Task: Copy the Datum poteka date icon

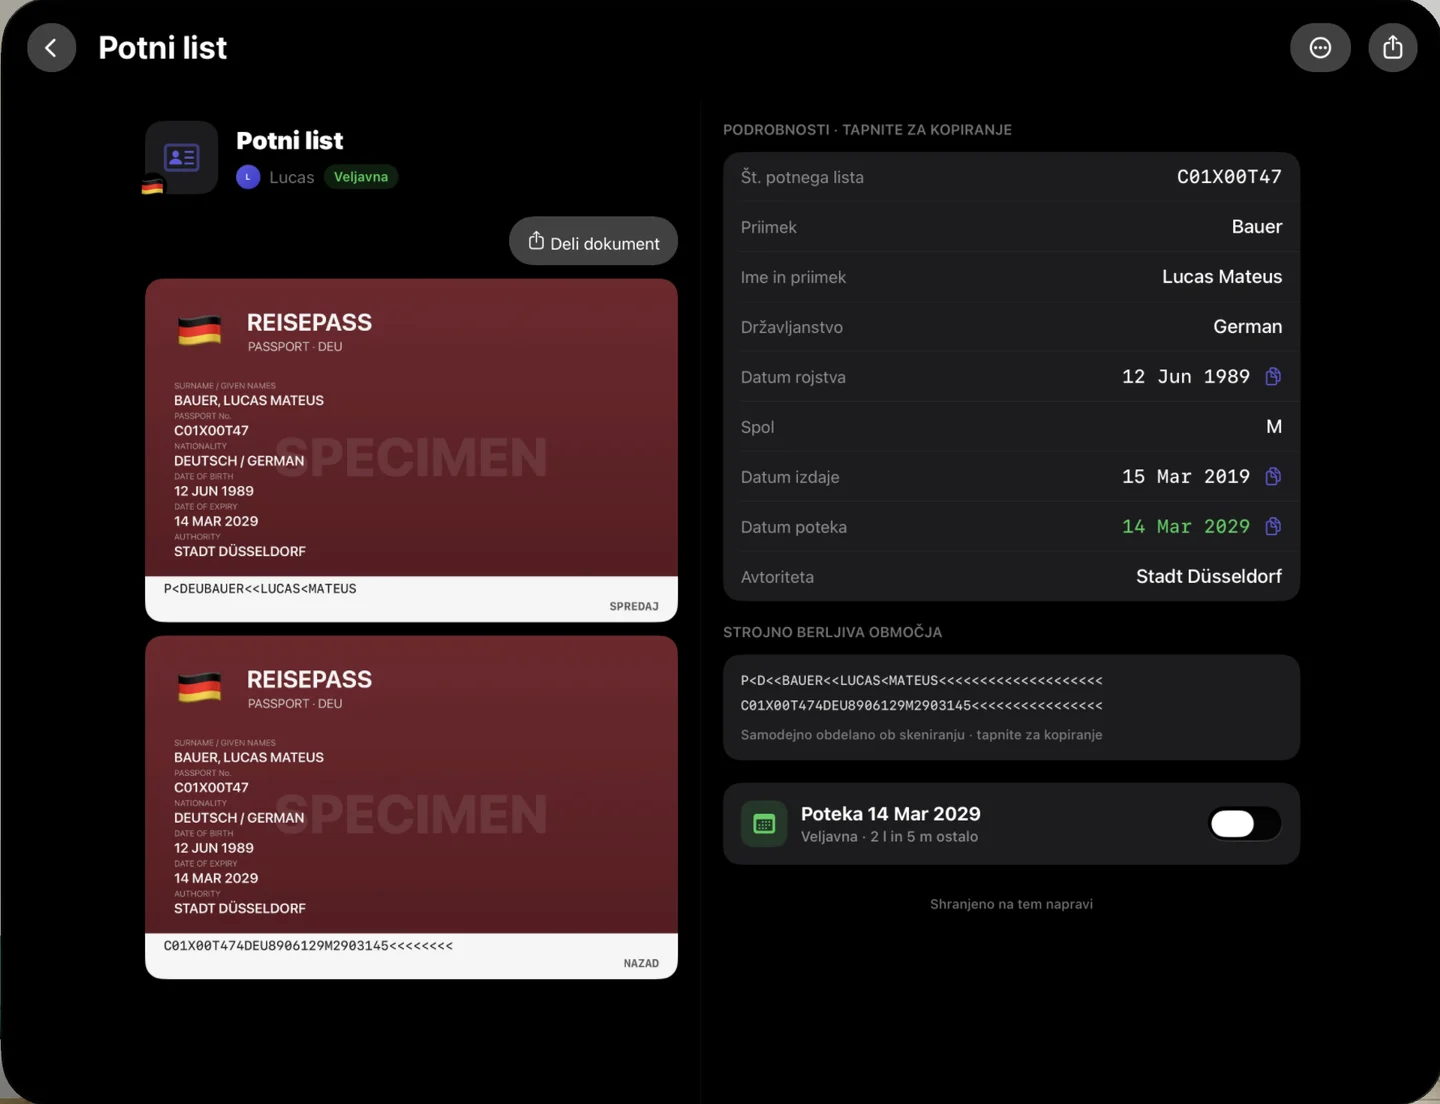Action: click(1273, 527)
